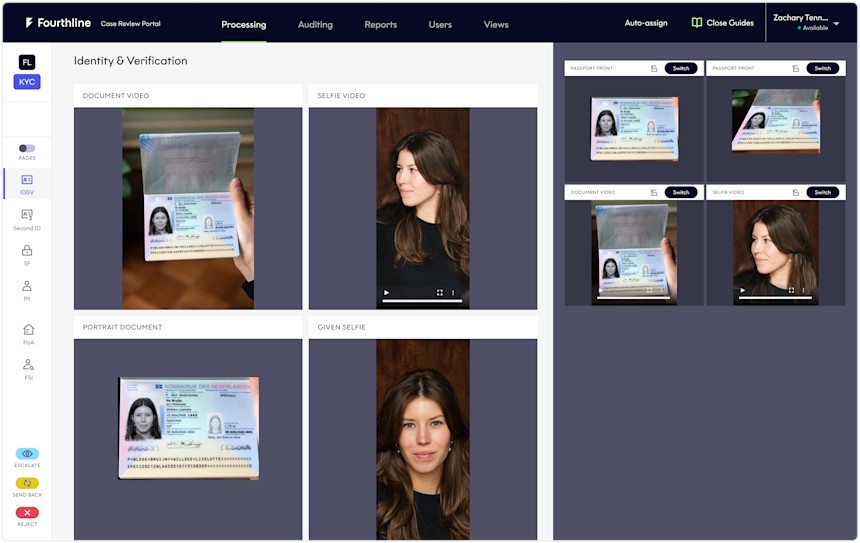Open the PII person section
860x543 pixels.
(x=27, y=290)
